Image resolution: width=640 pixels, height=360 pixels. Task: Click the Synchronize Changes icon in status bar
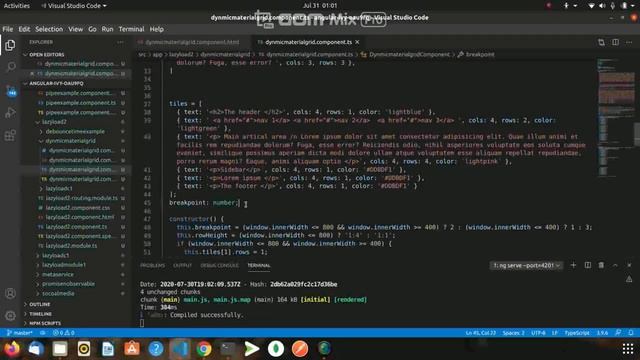pos(42,333)
